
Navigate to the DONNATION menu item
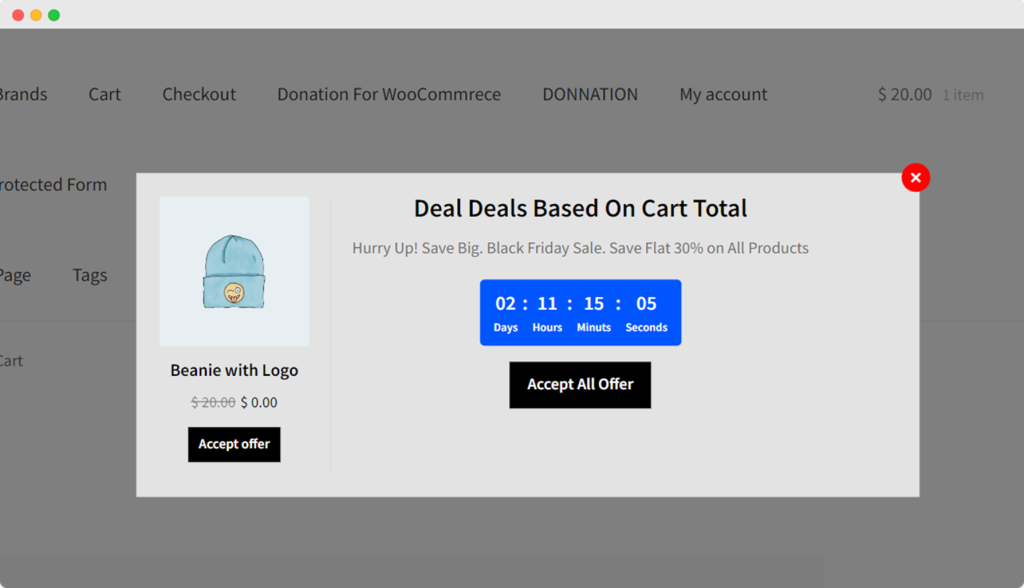pos(590,94)
